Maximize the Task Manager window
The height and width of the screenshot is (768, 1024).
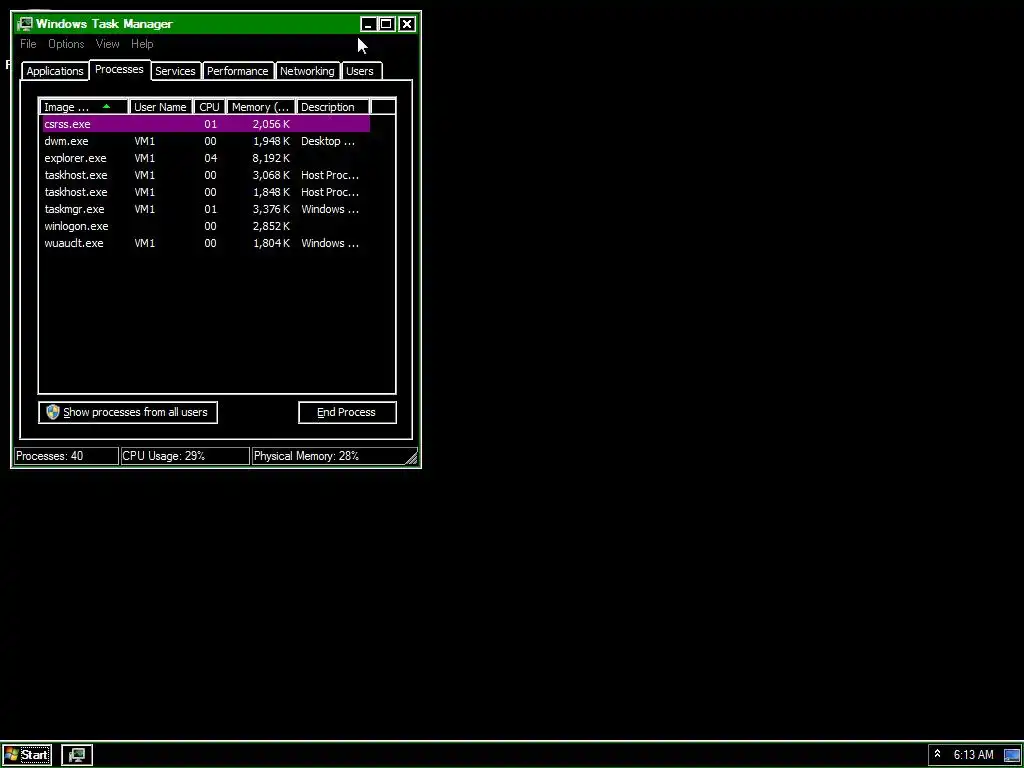[x=387, y=24]
